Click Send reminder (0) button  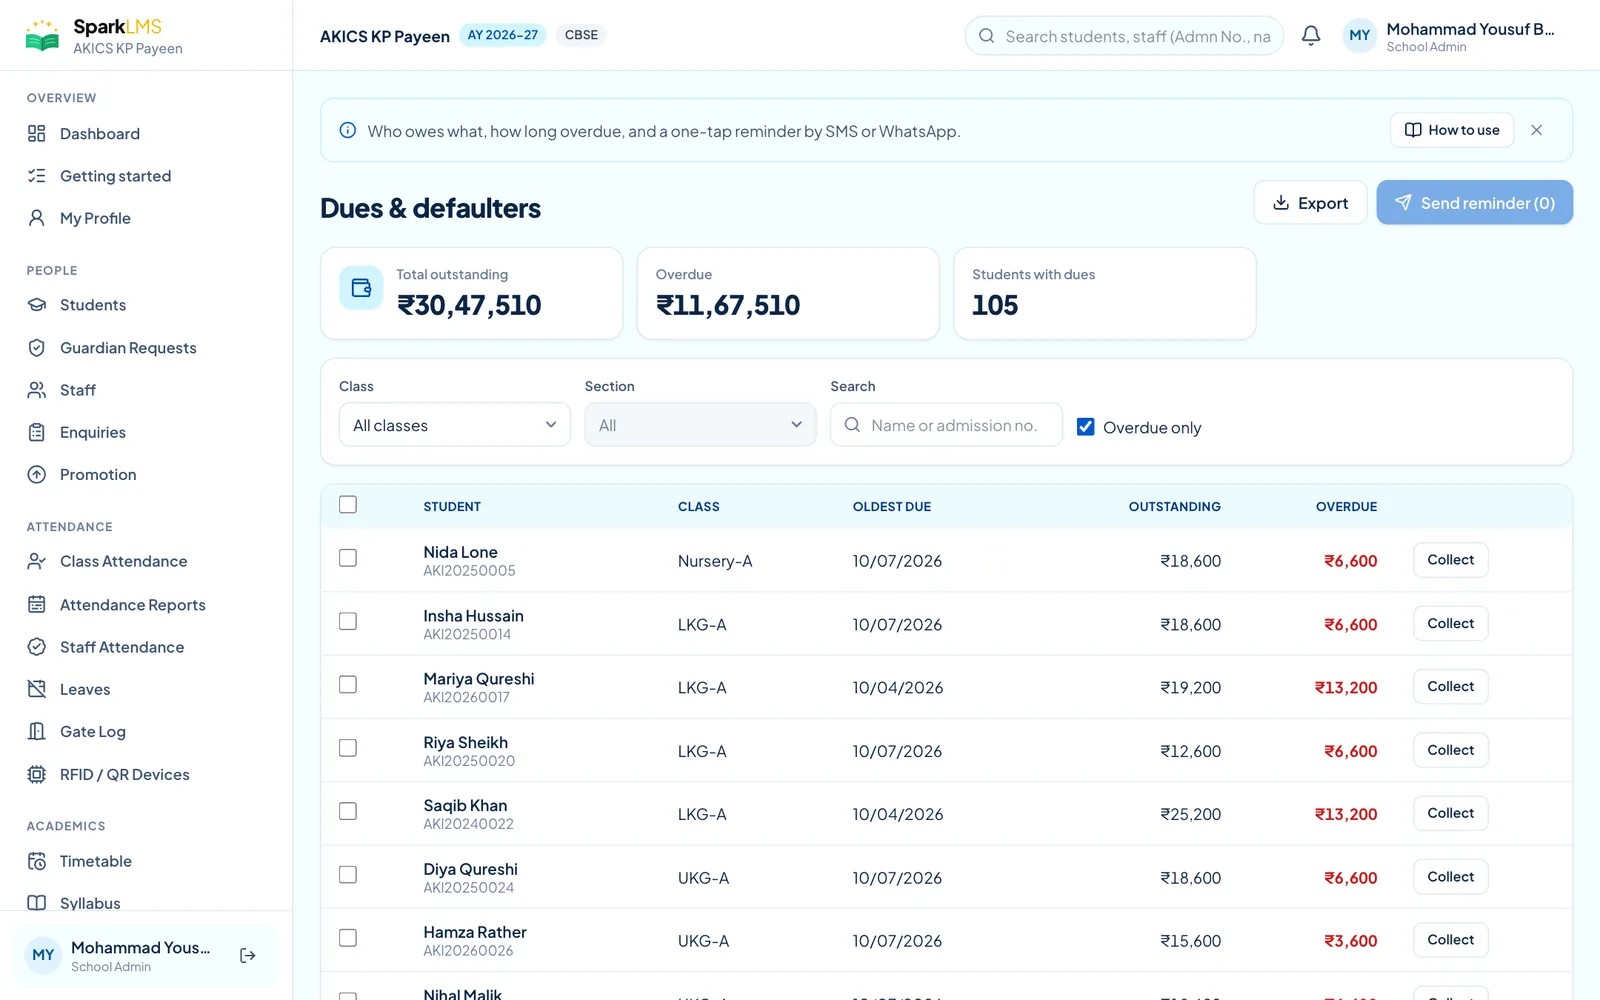[x=1474, y=203]
